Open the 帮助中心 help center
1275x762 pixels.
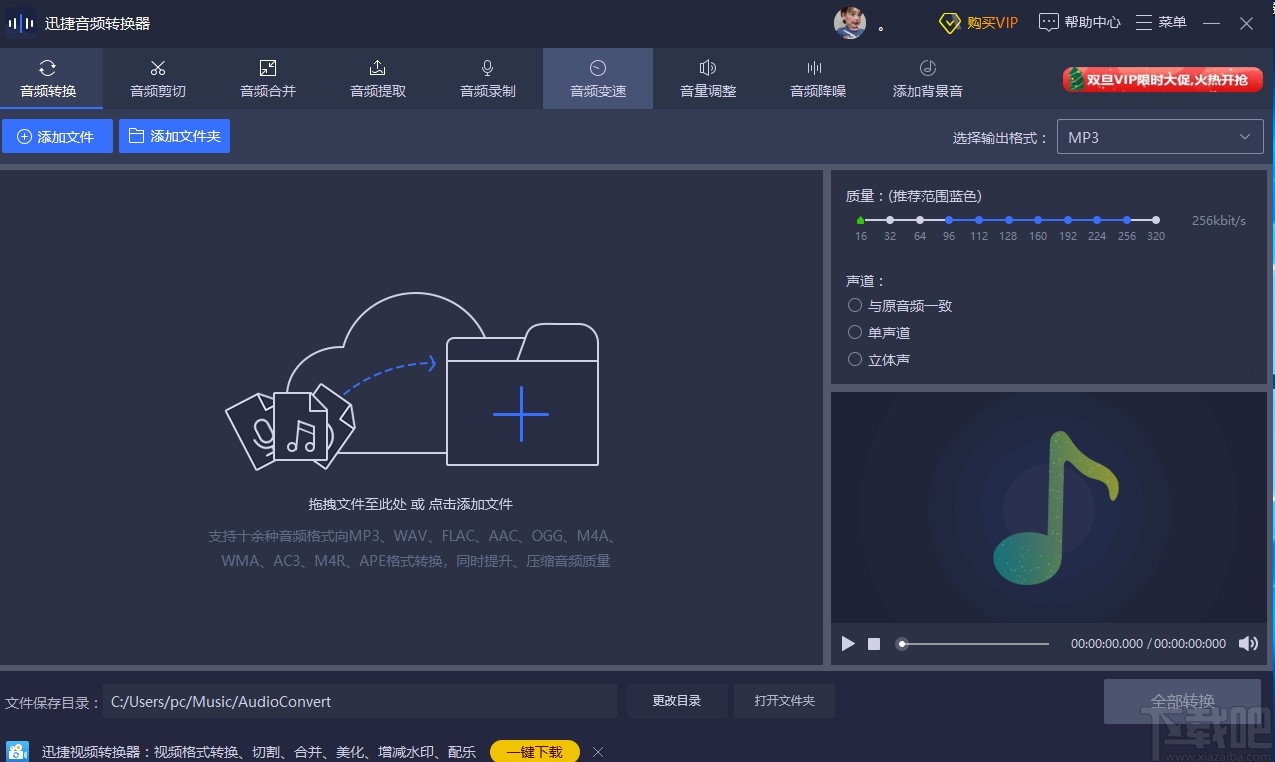point(1078,21)
